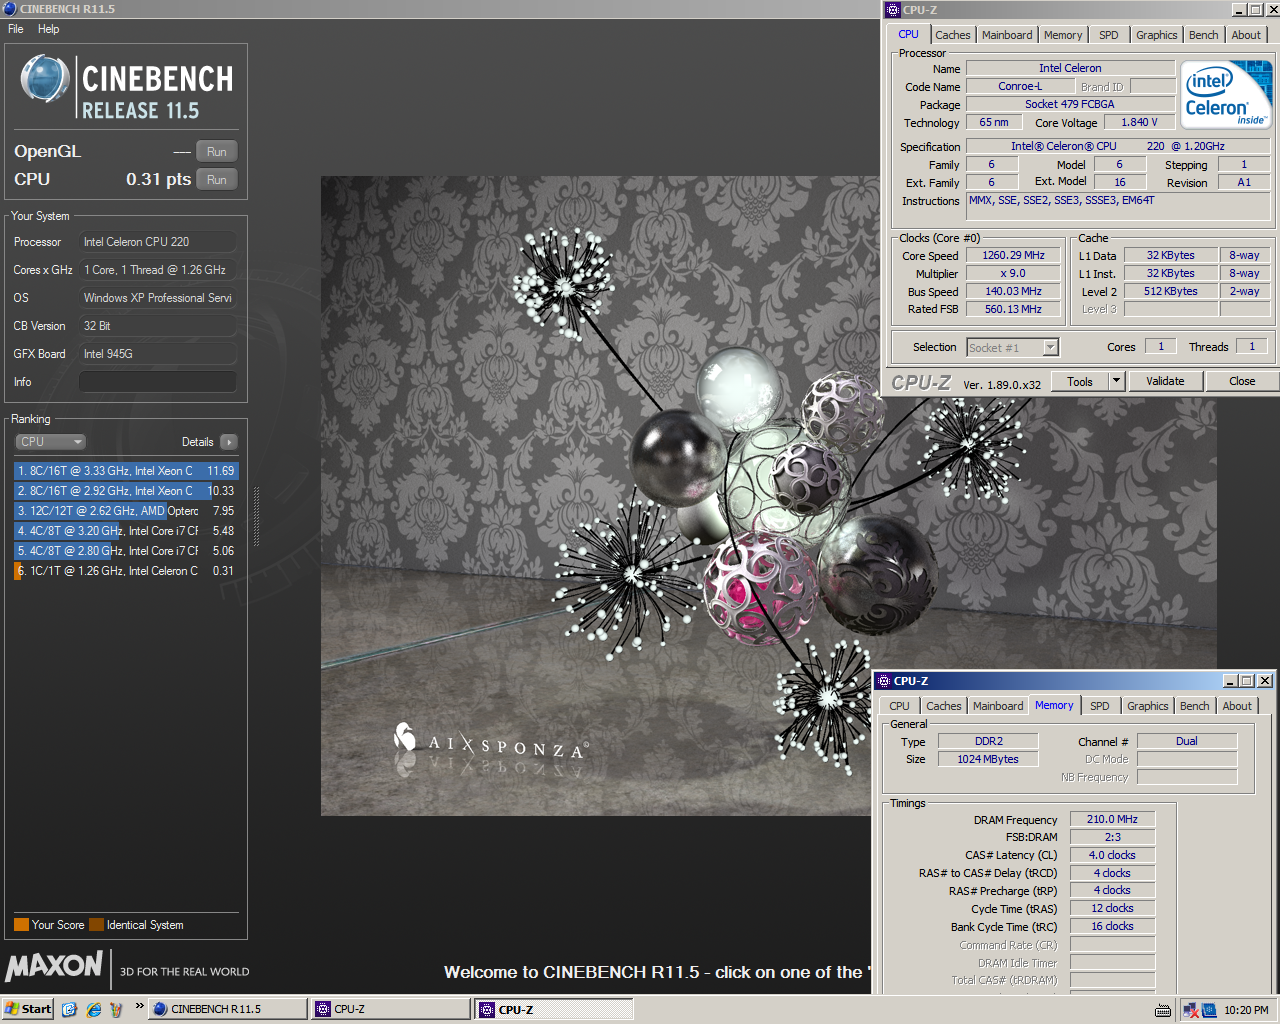Switch to Memory tab in upper CPU-Z window

[1063, 35]
